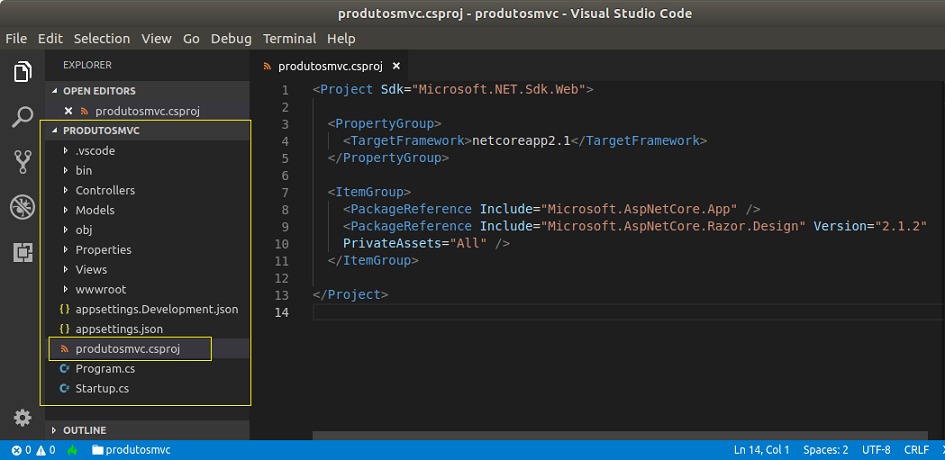
Task: Click line number 4 in the gutter
Action: click(x=285, y=142)
